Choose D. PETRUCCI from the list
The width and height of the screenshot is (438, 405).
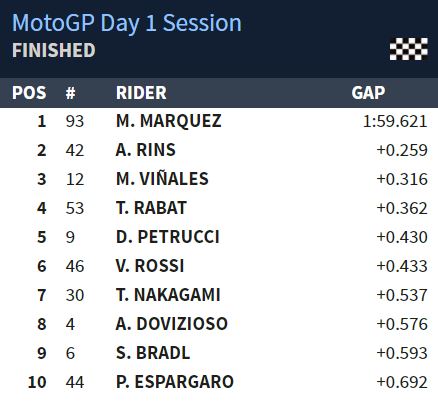[x=168, y=237]
